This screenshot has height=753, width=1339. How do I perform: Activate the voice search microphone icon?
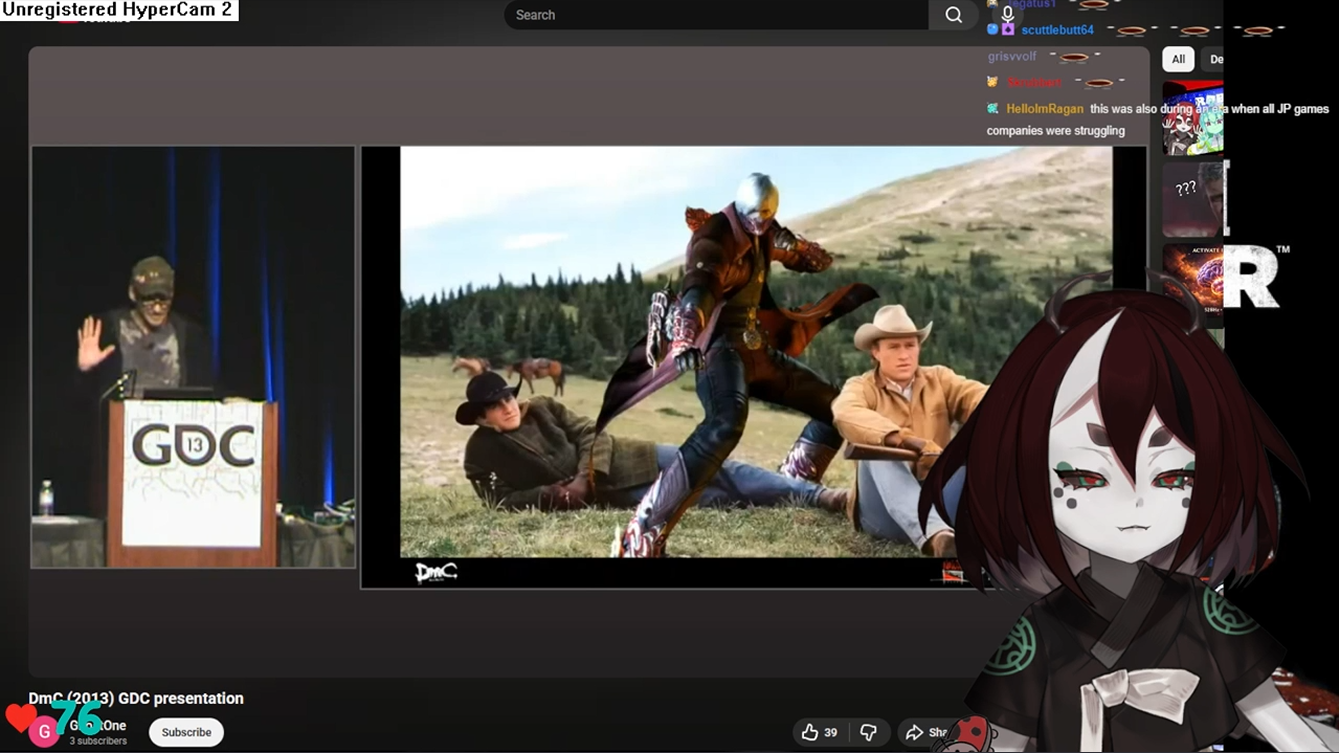[1007, 15]
